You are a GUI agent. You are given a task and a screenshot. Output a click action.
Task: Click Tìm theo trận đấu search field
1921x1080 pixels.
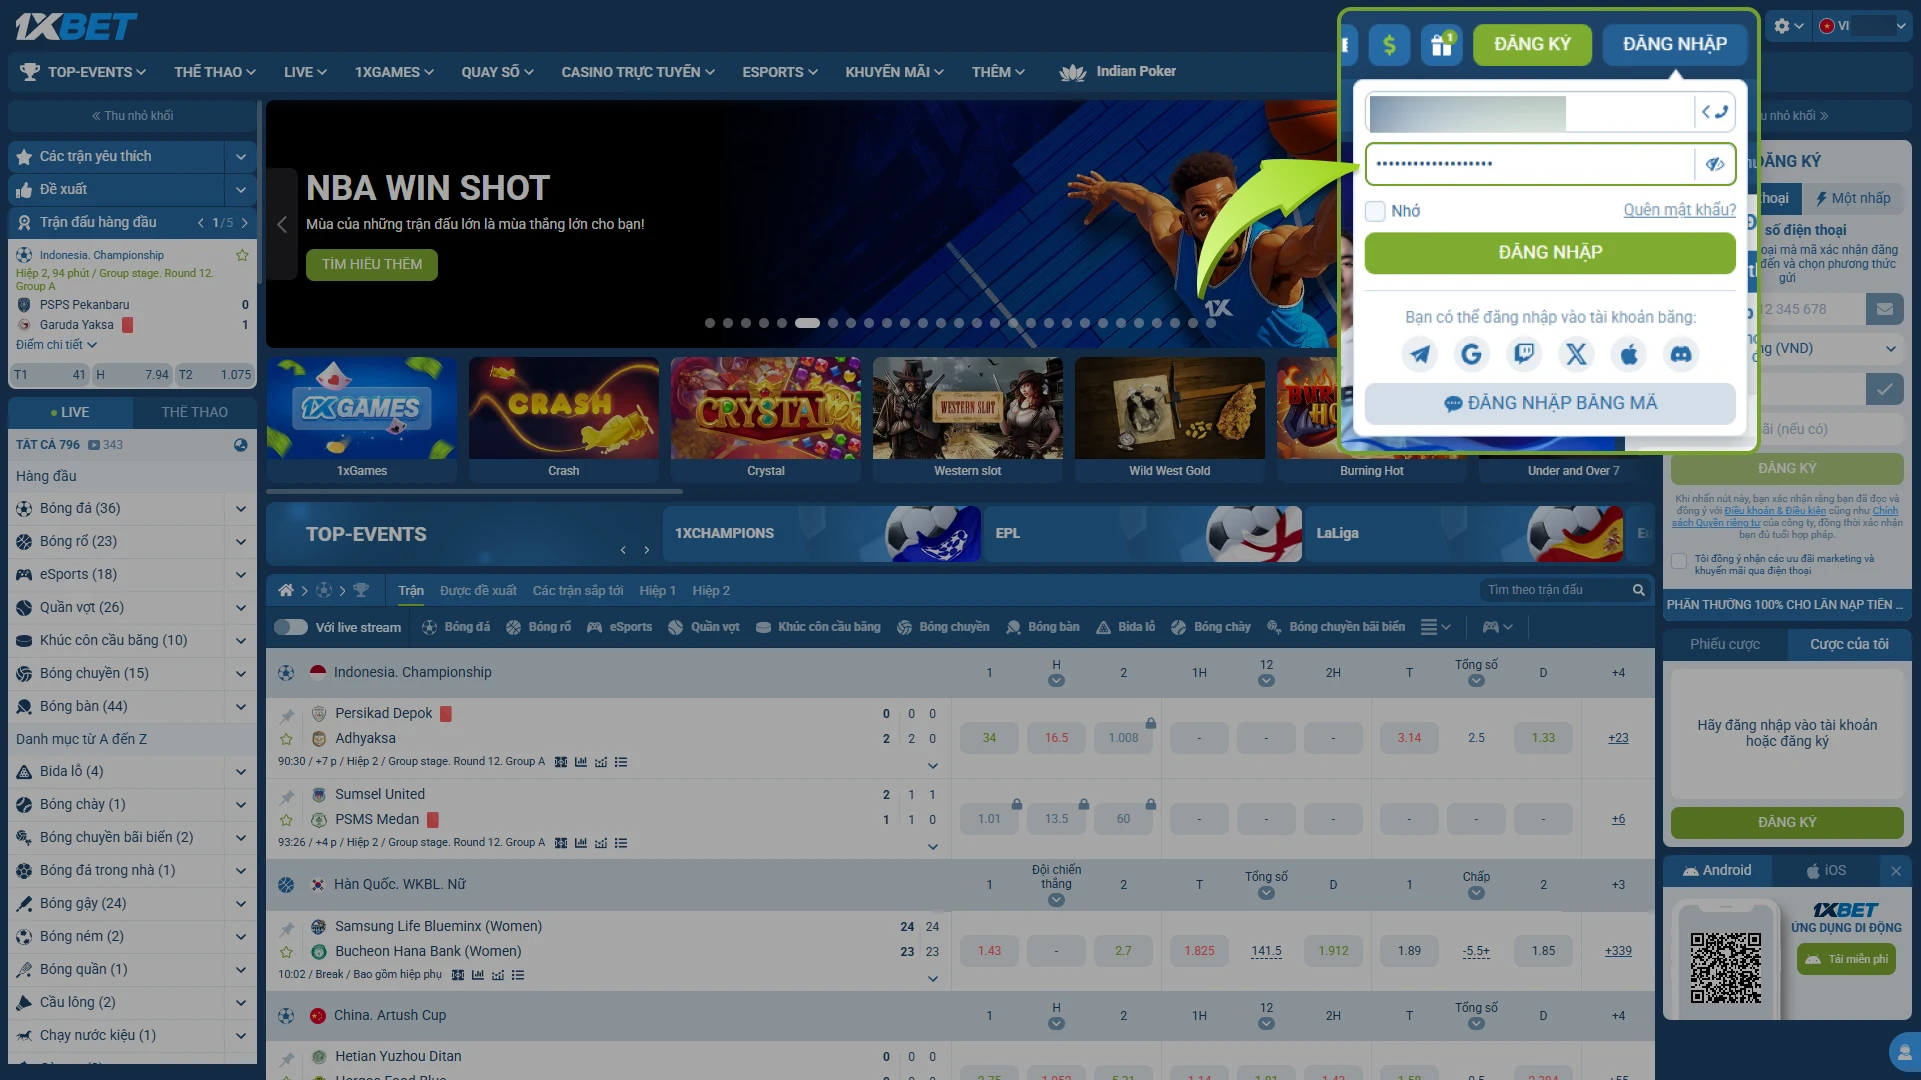tap(1555, 590)
